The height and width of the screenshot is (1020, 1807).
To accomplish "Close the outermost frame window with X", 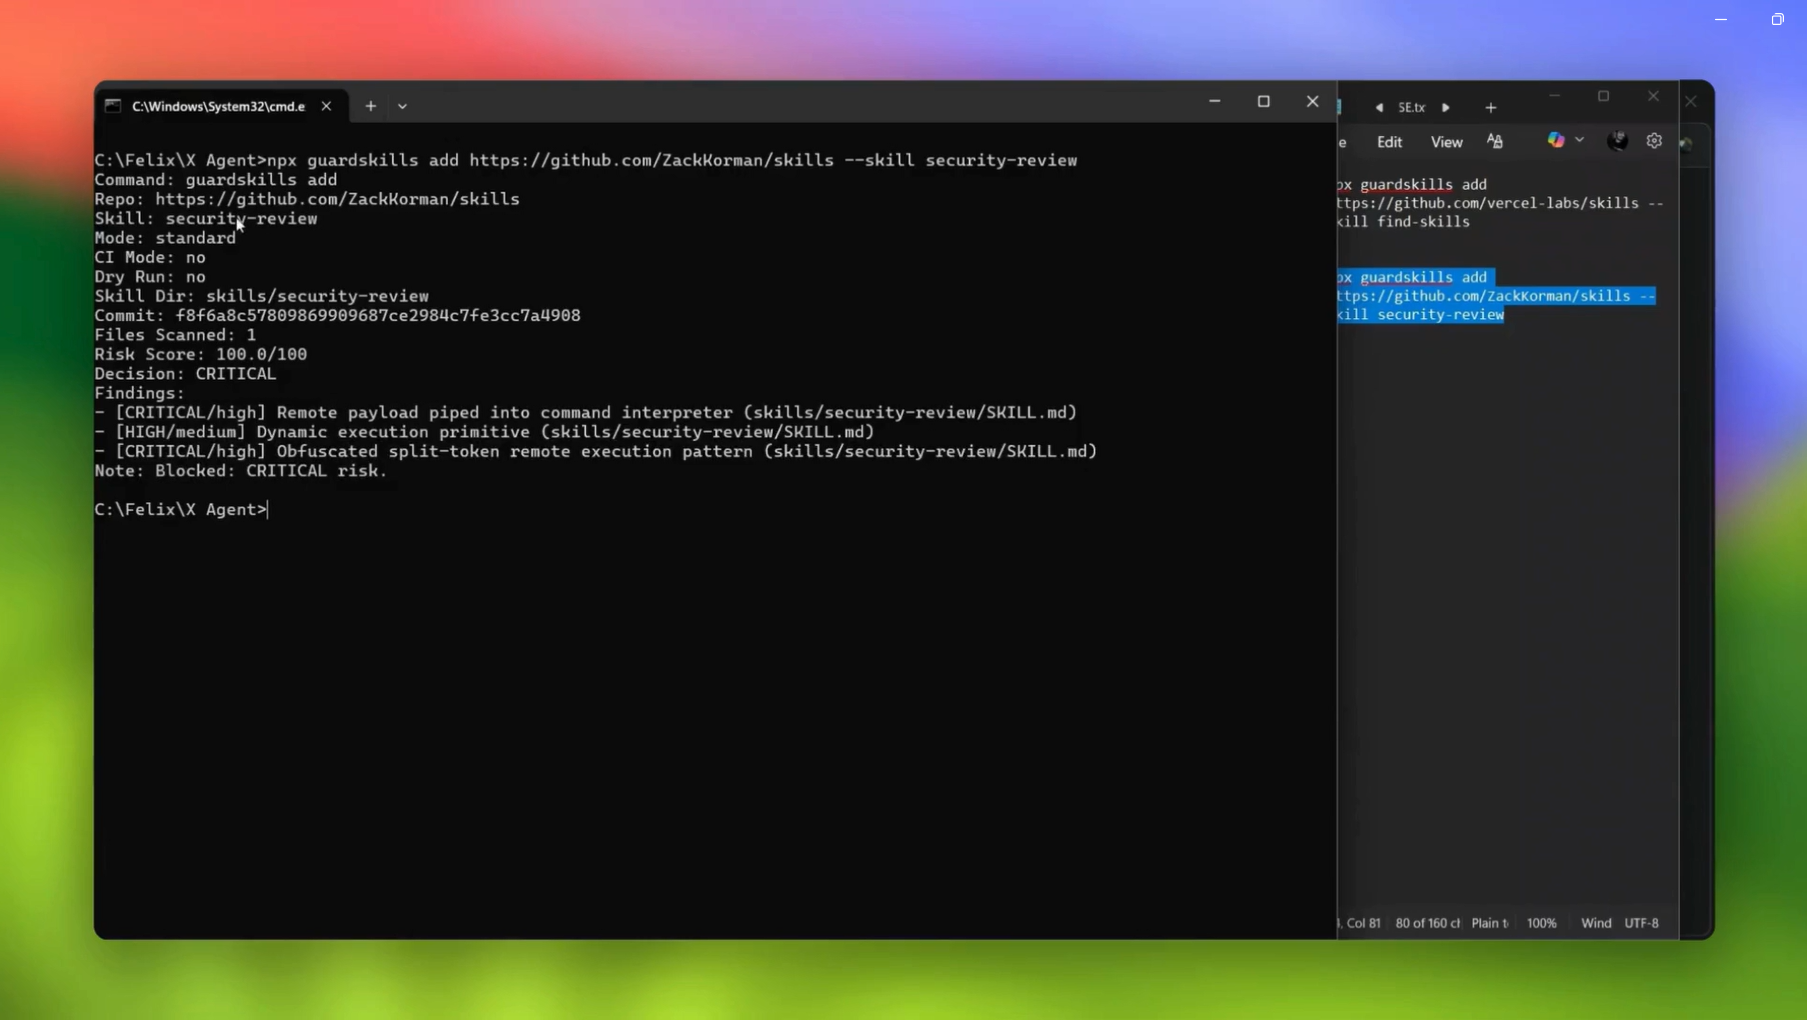I will [x=1691, y=101].
